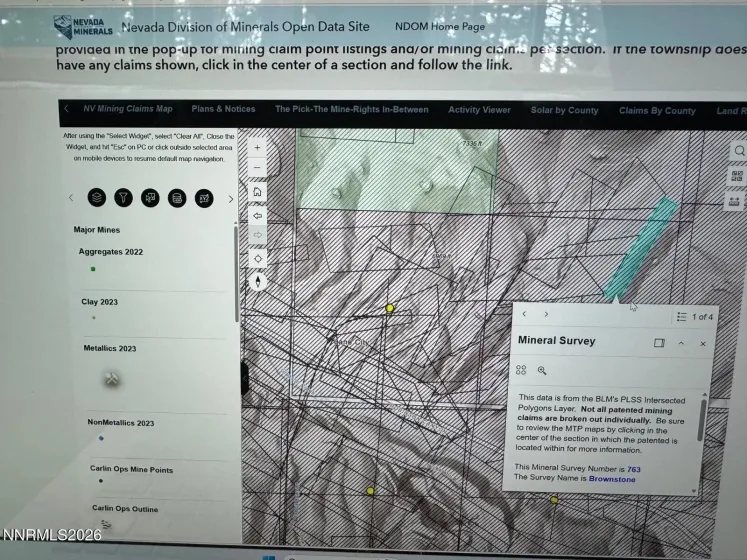The image size is (747, 560).
Task: Dock the Mineral Survey popup
Action: click(x=659, y=343)
